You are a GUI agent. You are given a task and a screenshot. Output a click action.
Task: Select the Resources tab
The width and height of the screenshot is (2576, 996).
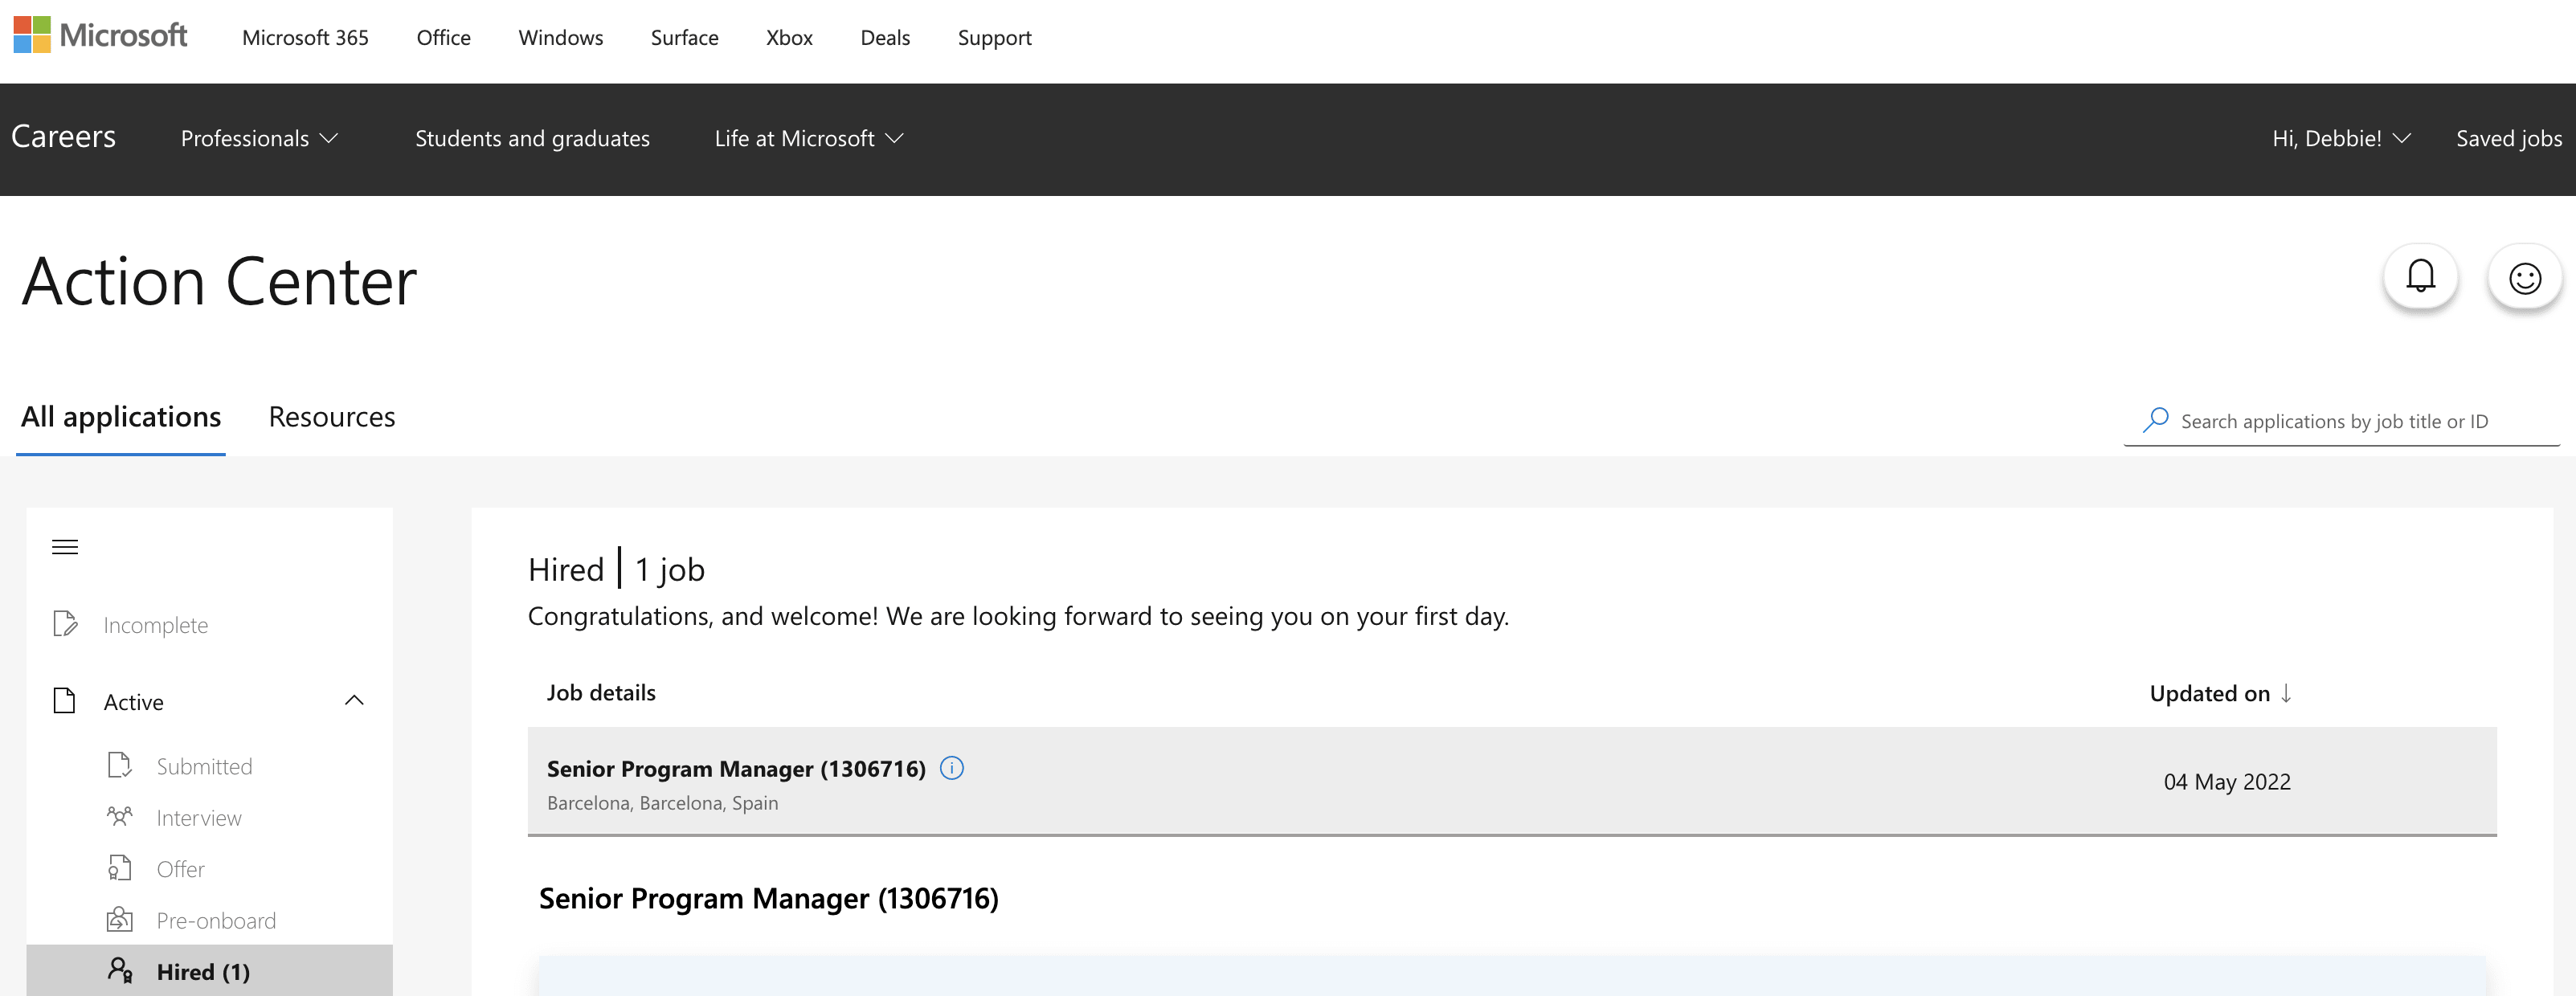pos(329,416)
